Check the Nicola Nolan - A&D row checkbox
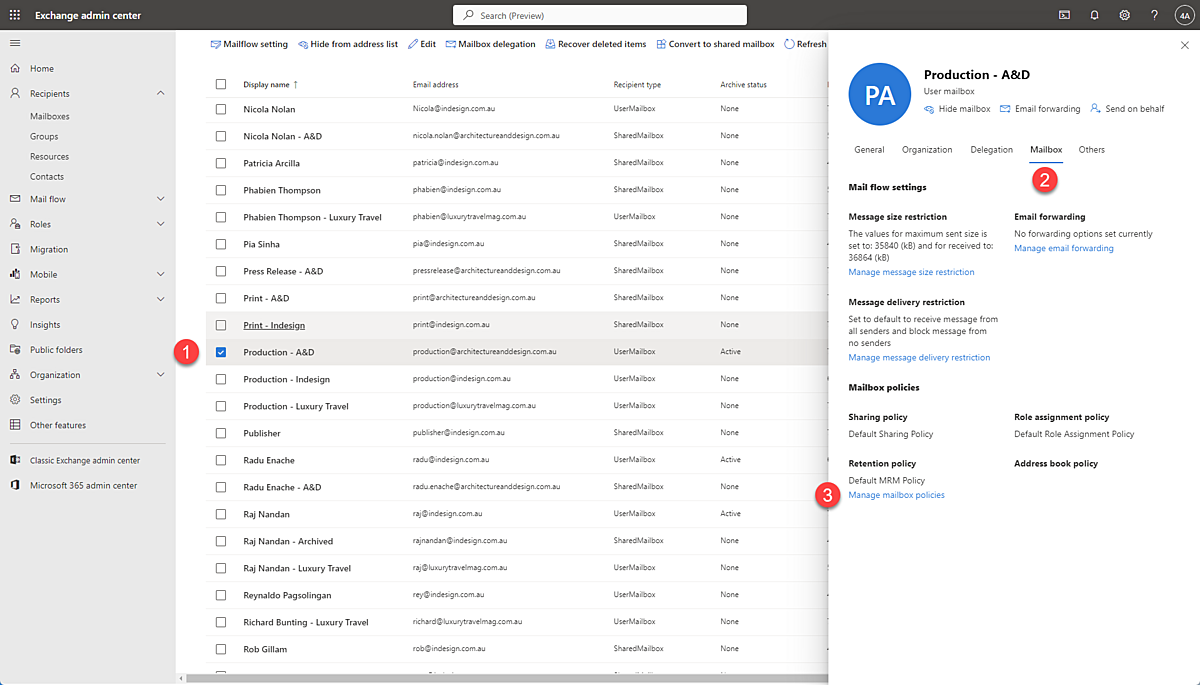The image size is (1200, 685). (x=221, y=136)
